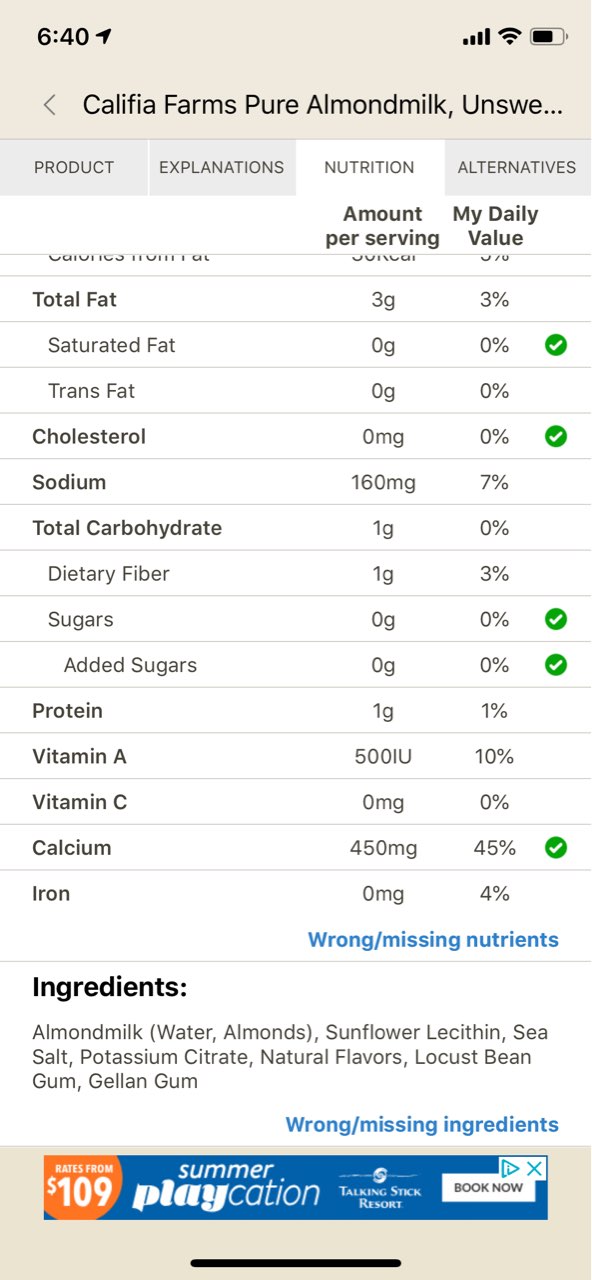Tap the checkmark icon next to Added Sugars
Viewport: 592px width, 1280px height.
tap(556, 664)
